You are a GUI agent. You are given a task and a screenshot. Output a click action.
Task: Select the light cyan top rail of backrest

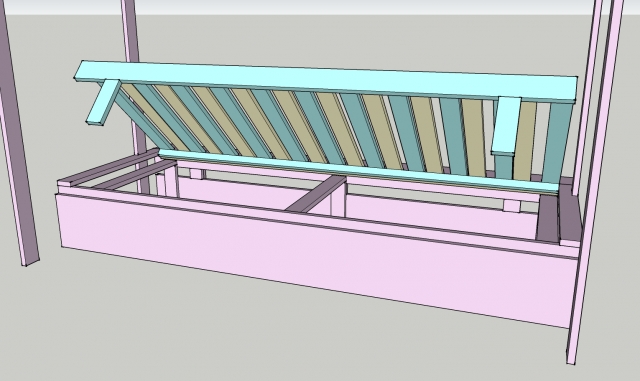tap(327, 81)
